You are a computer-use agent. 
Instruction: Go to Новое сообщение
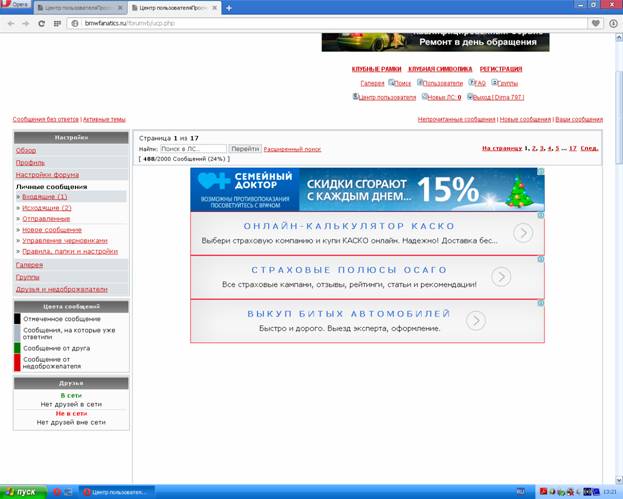pyautogui.click(x=51, y=229)
